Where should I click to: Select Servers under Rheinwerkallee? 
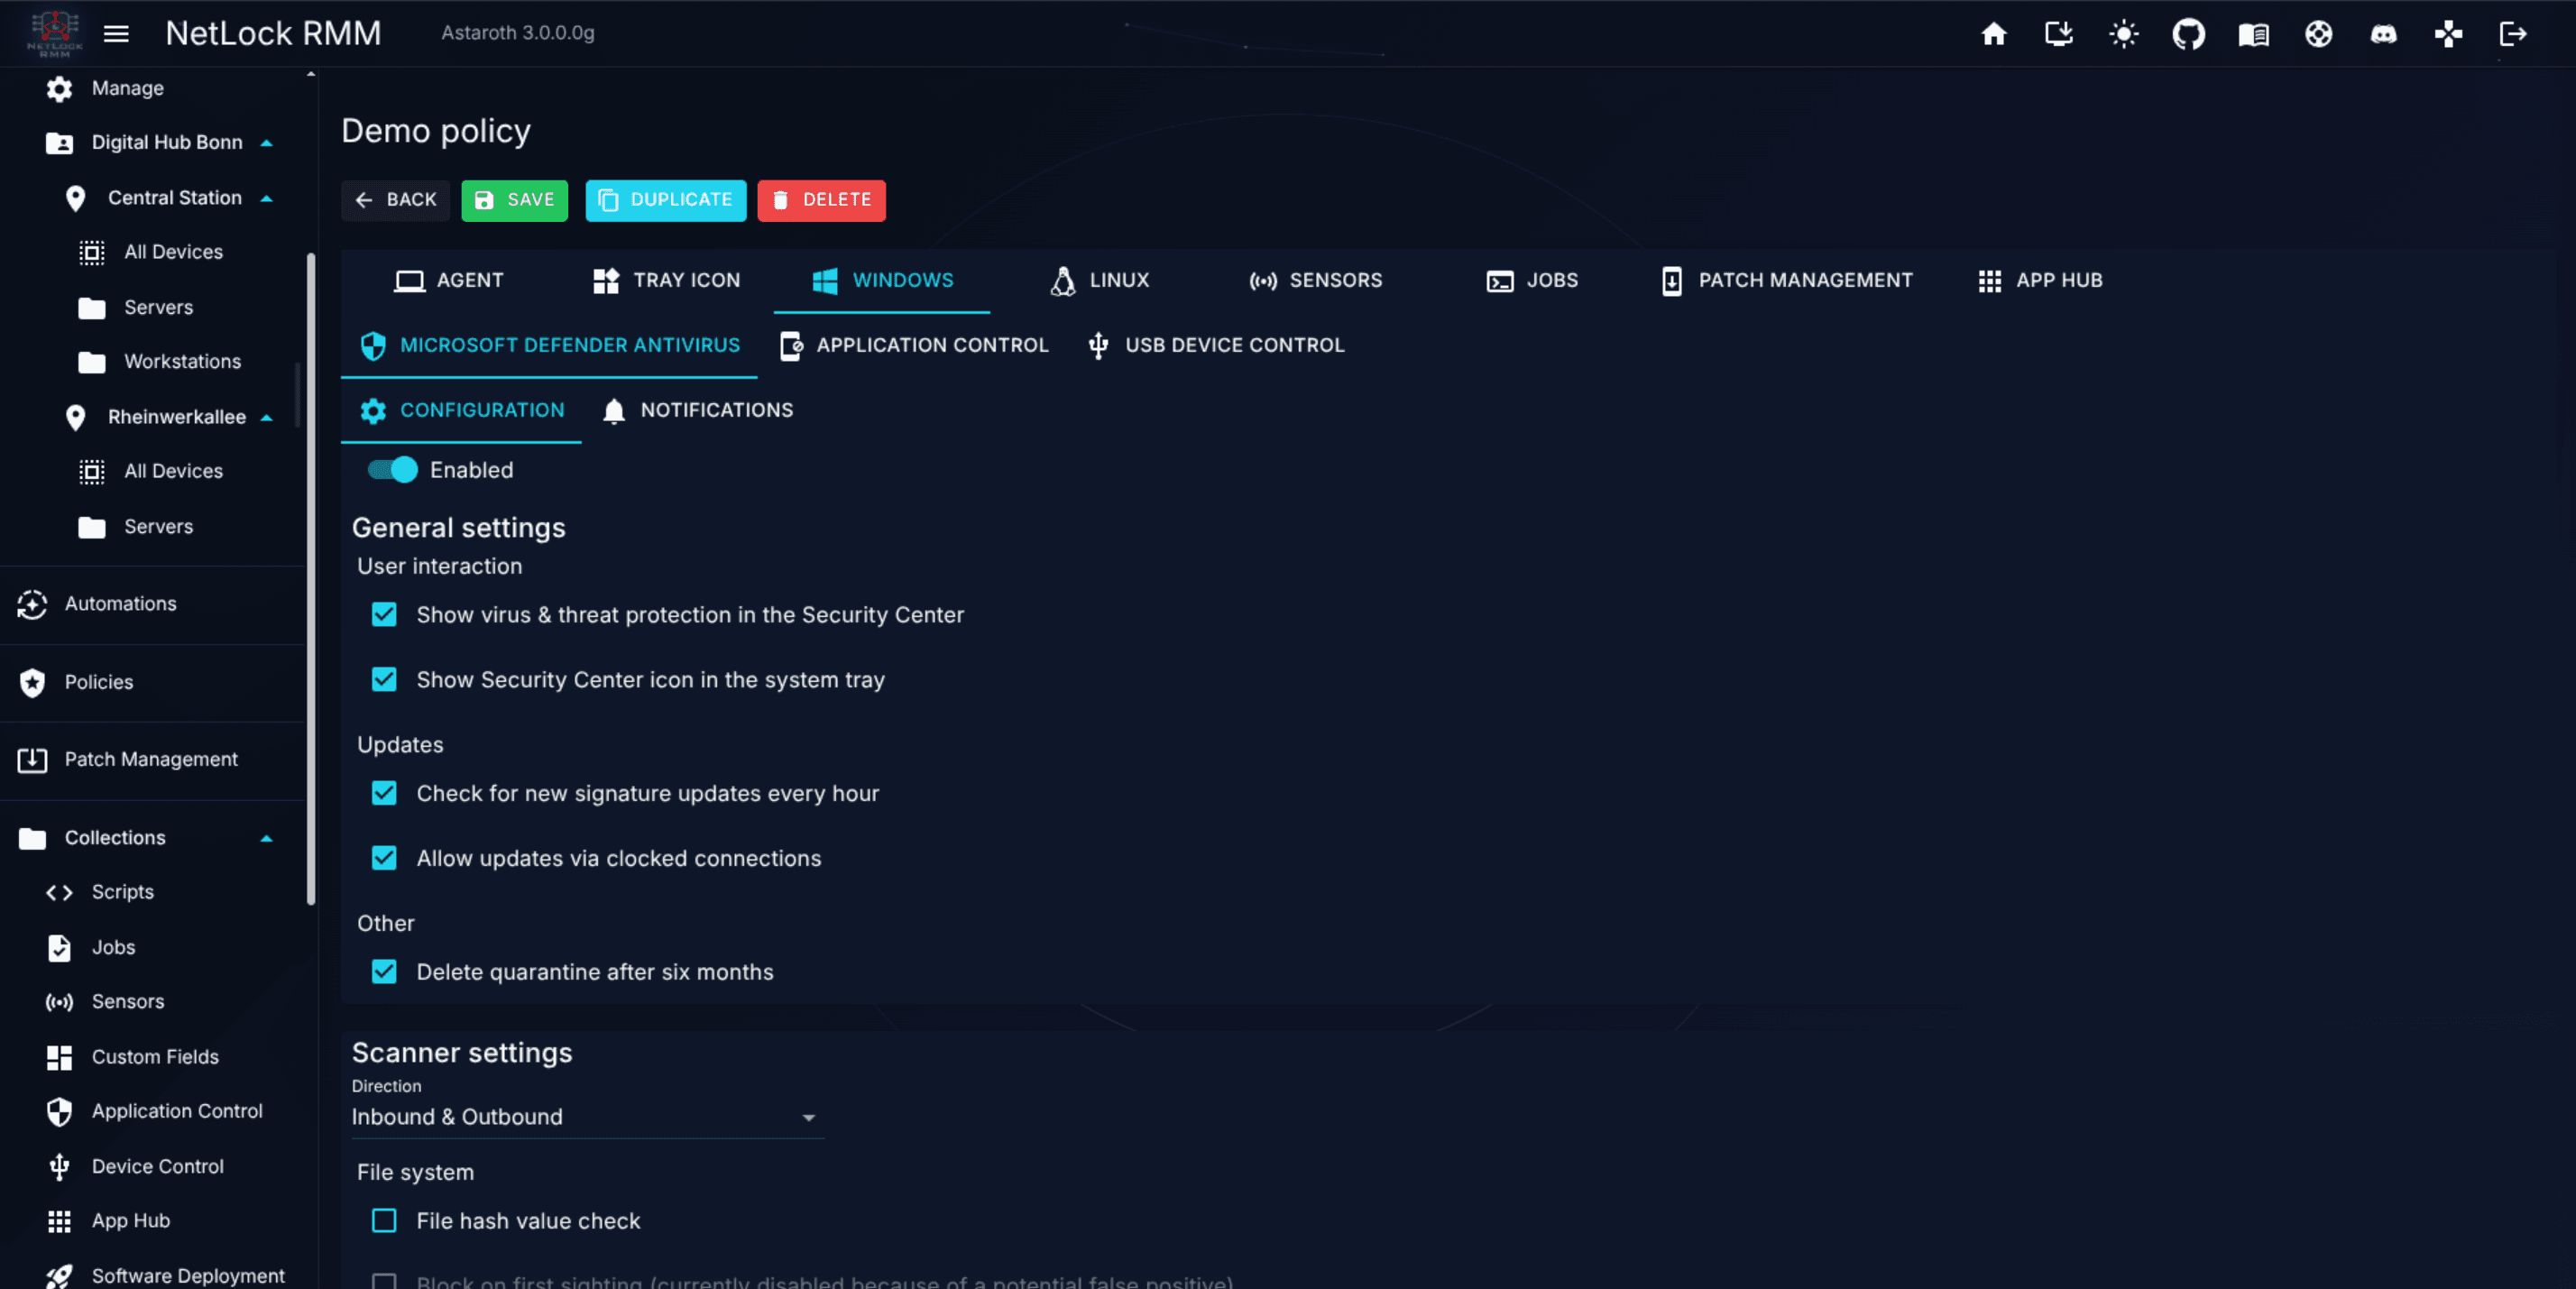(157, 526)
